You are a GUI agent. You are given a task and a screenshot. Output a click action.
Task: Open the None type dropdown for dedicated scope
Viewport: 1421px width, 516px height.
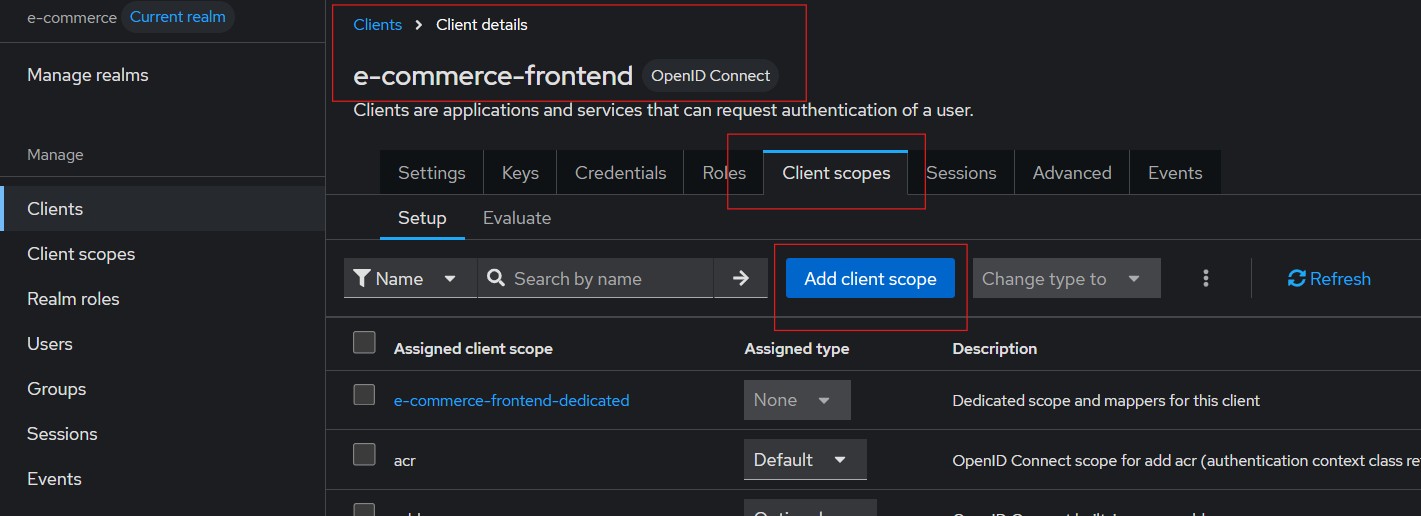pyautogui.click(x=796, y=400)
